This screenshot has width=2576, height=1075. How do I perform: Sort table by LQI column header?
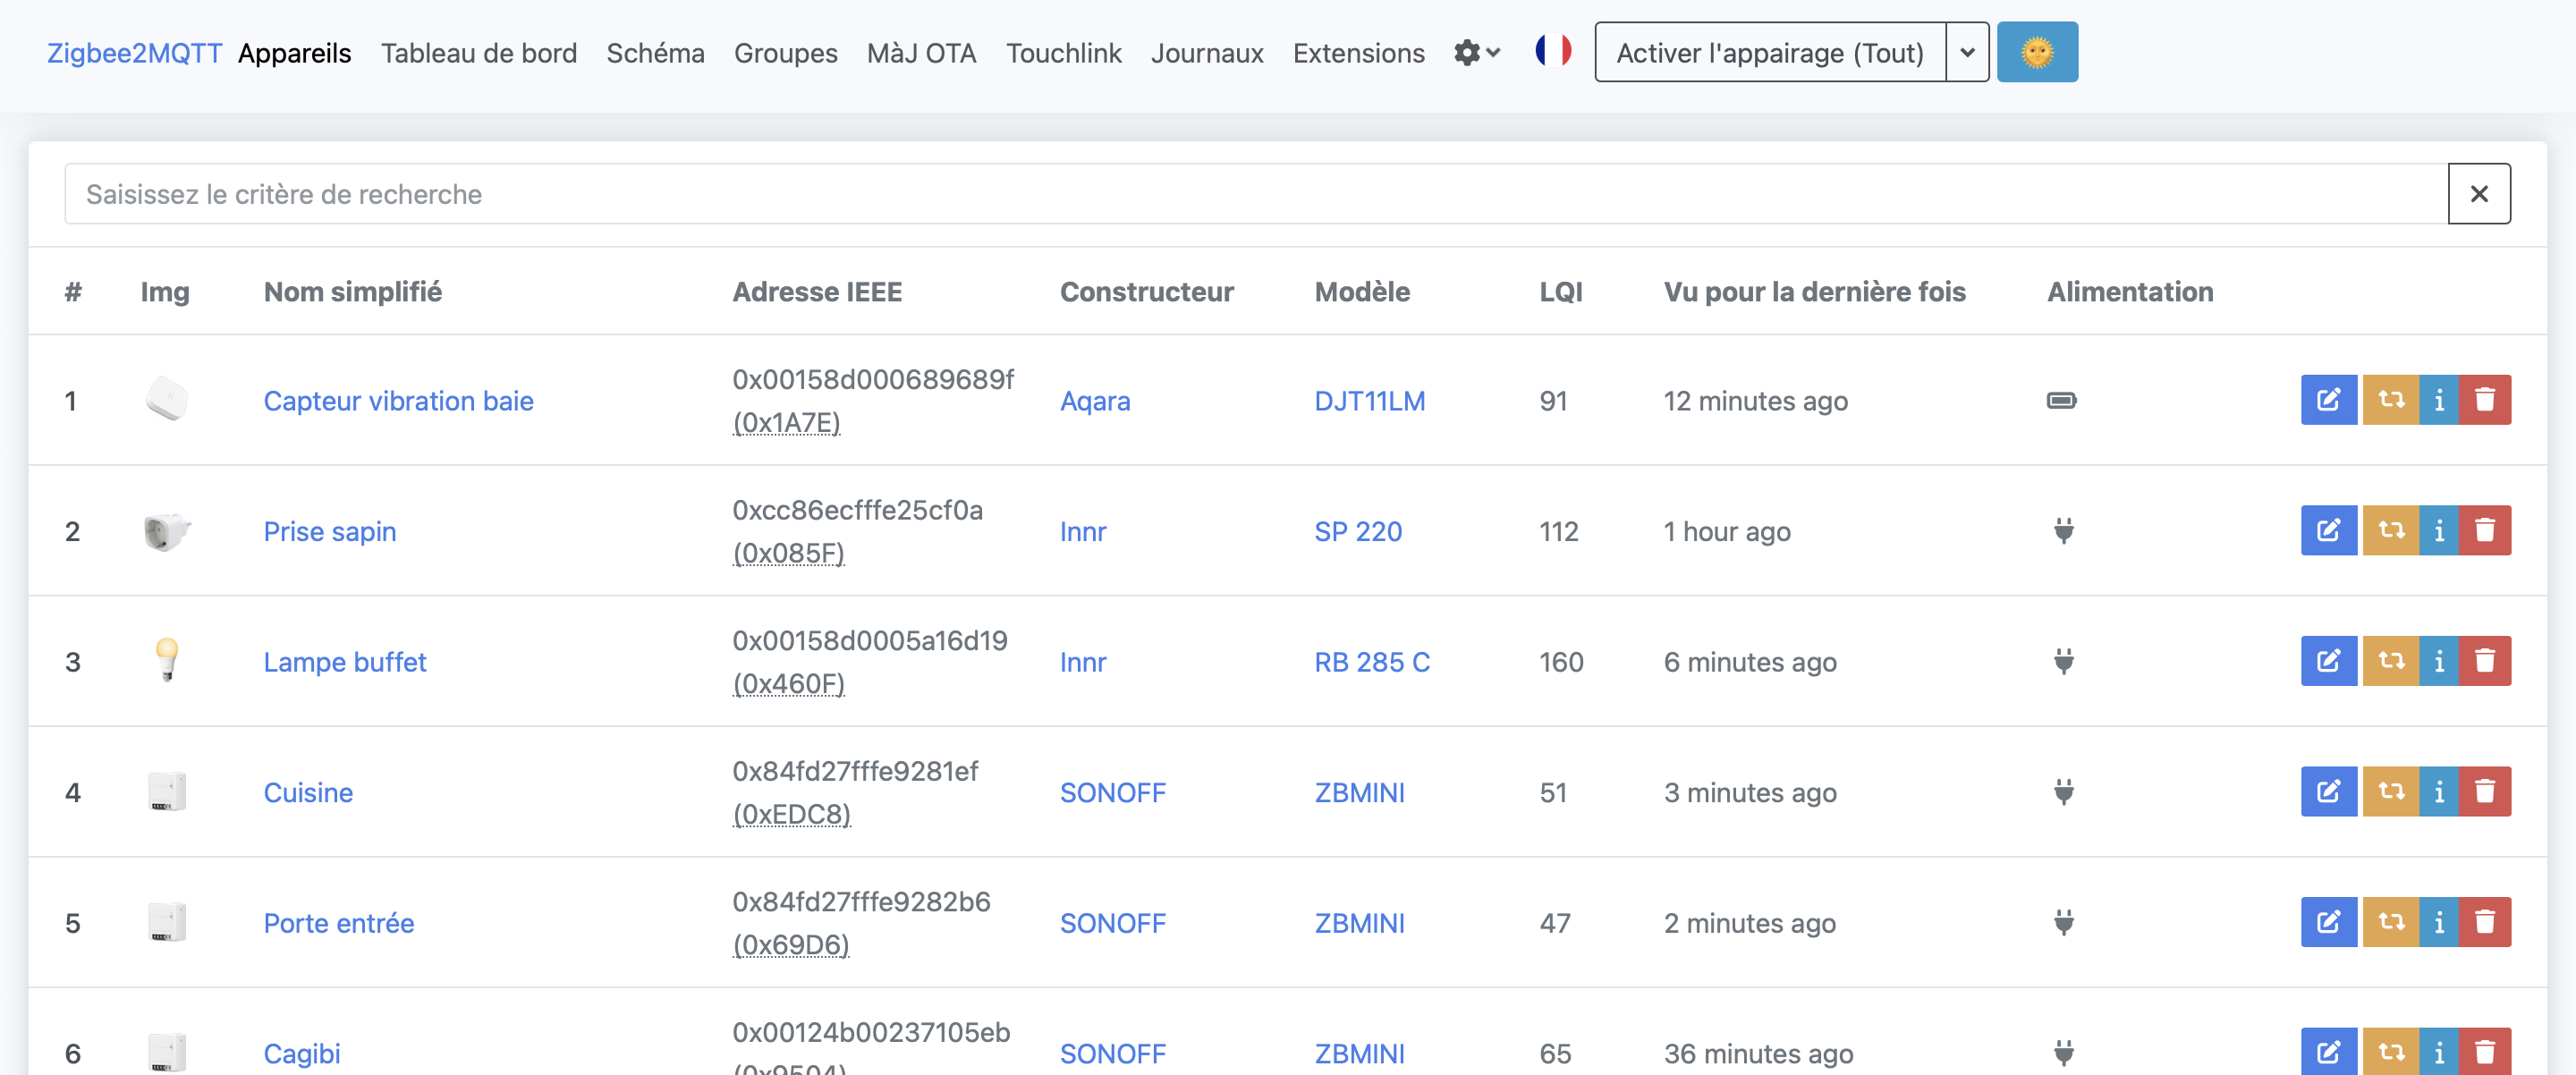tap(1560, 291)
